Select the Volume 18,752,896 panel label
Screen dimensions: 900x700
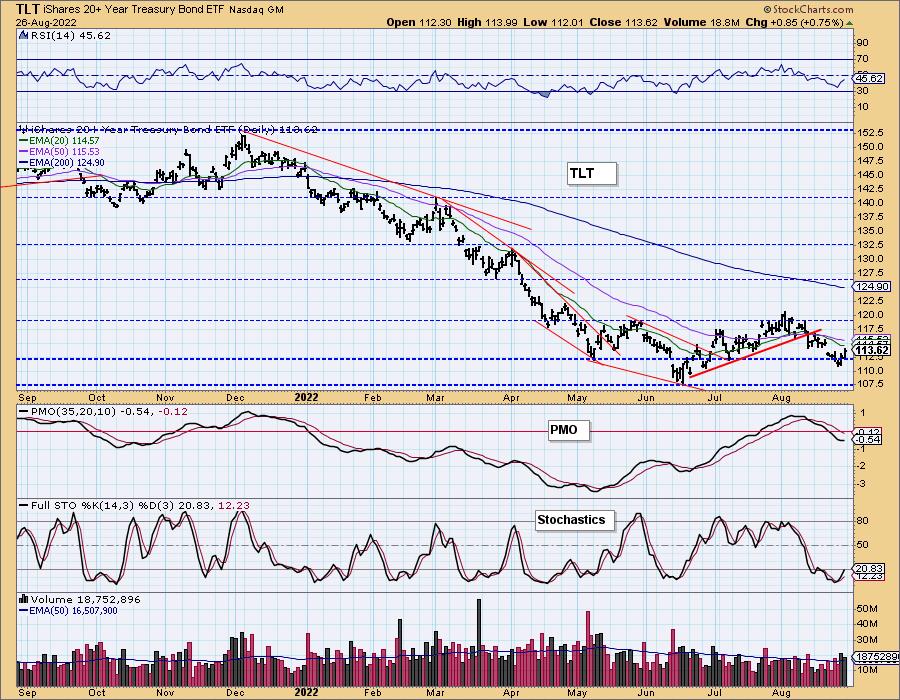coord(80,599)
